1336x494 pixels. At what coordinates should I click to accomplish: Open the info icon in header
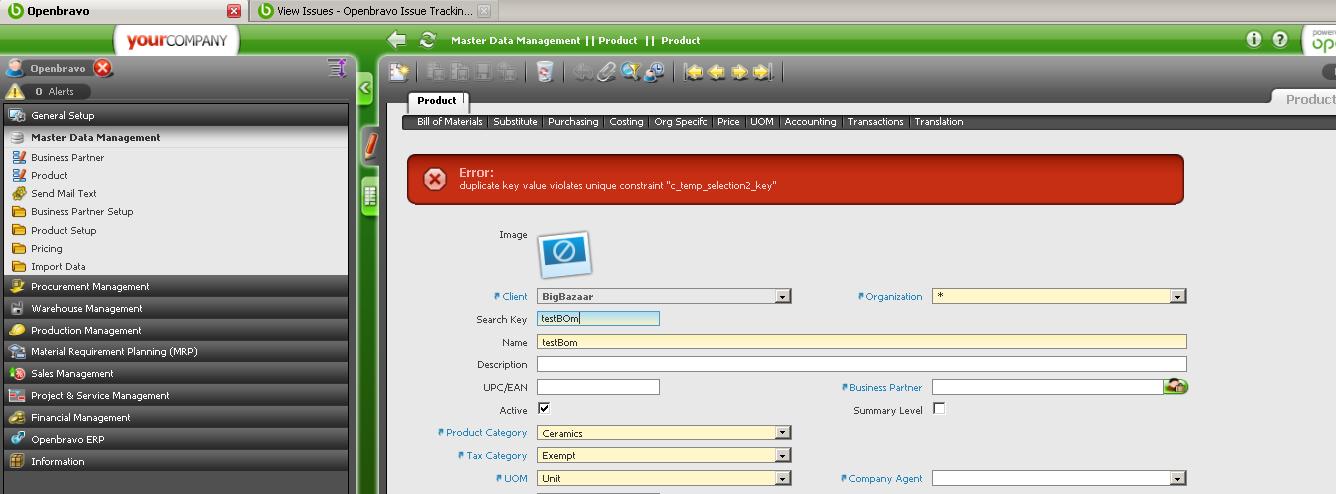click(1254, 39)
